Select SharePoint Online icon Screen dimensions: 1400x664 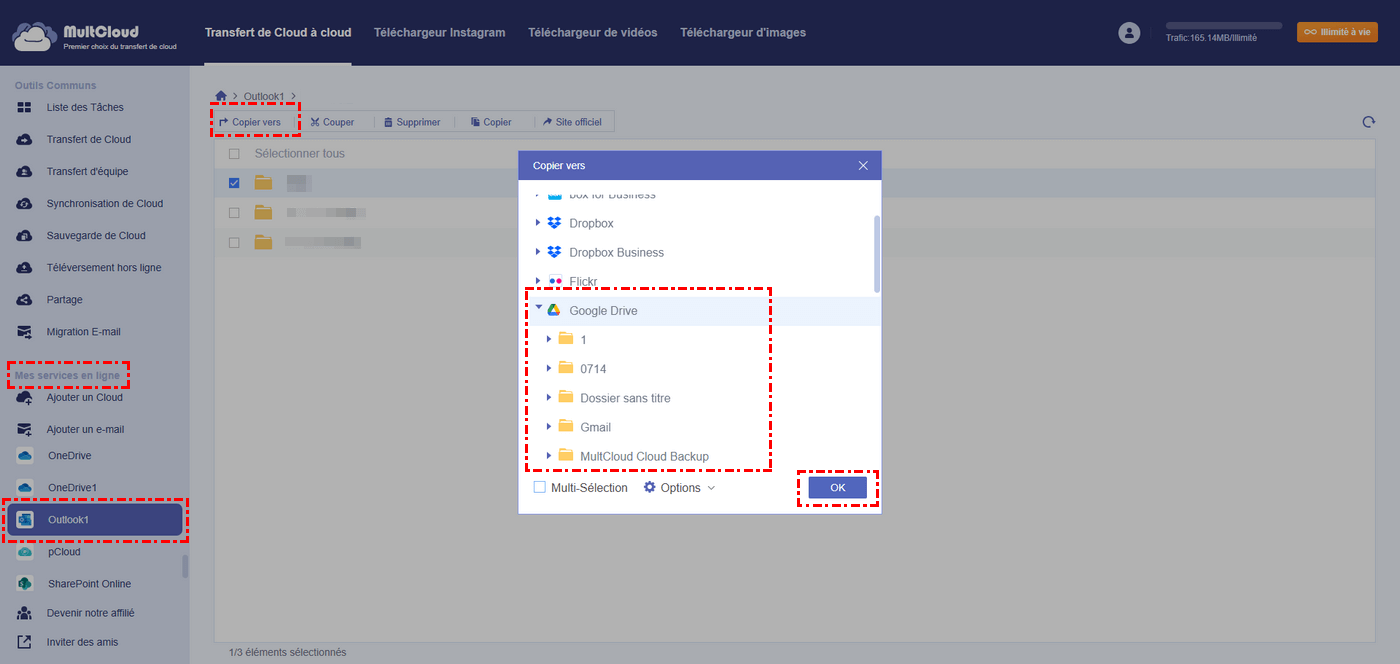click(x=25, y=583)
